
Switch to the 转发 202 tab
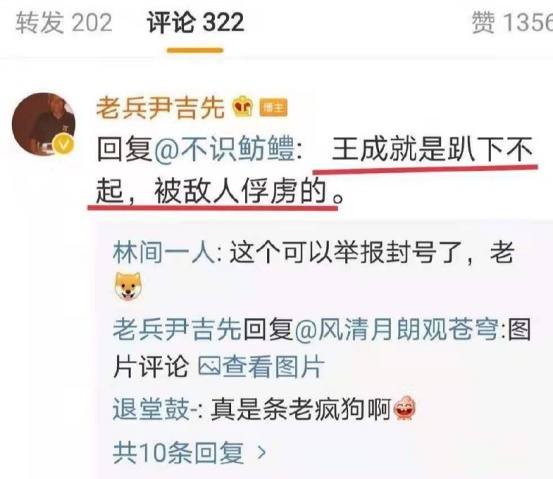click(64, 23)
